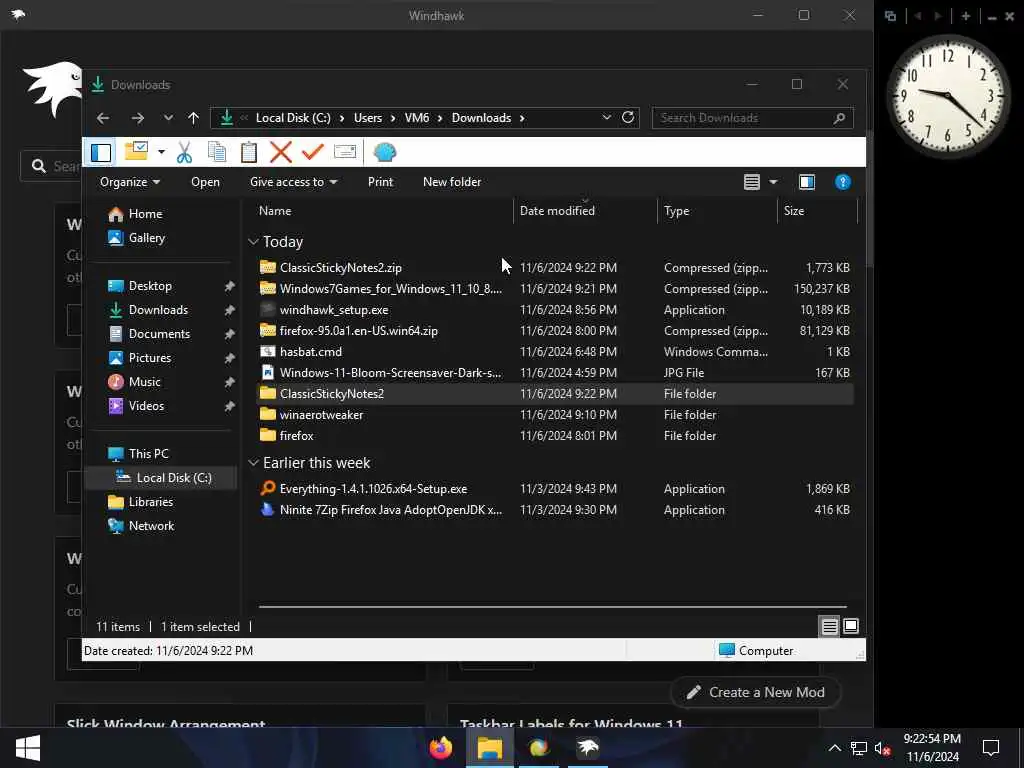Image resolution: width=1024 pixels, height=768 pixels.
Task: Refresh the Downloads folder view
Action: 628,118
